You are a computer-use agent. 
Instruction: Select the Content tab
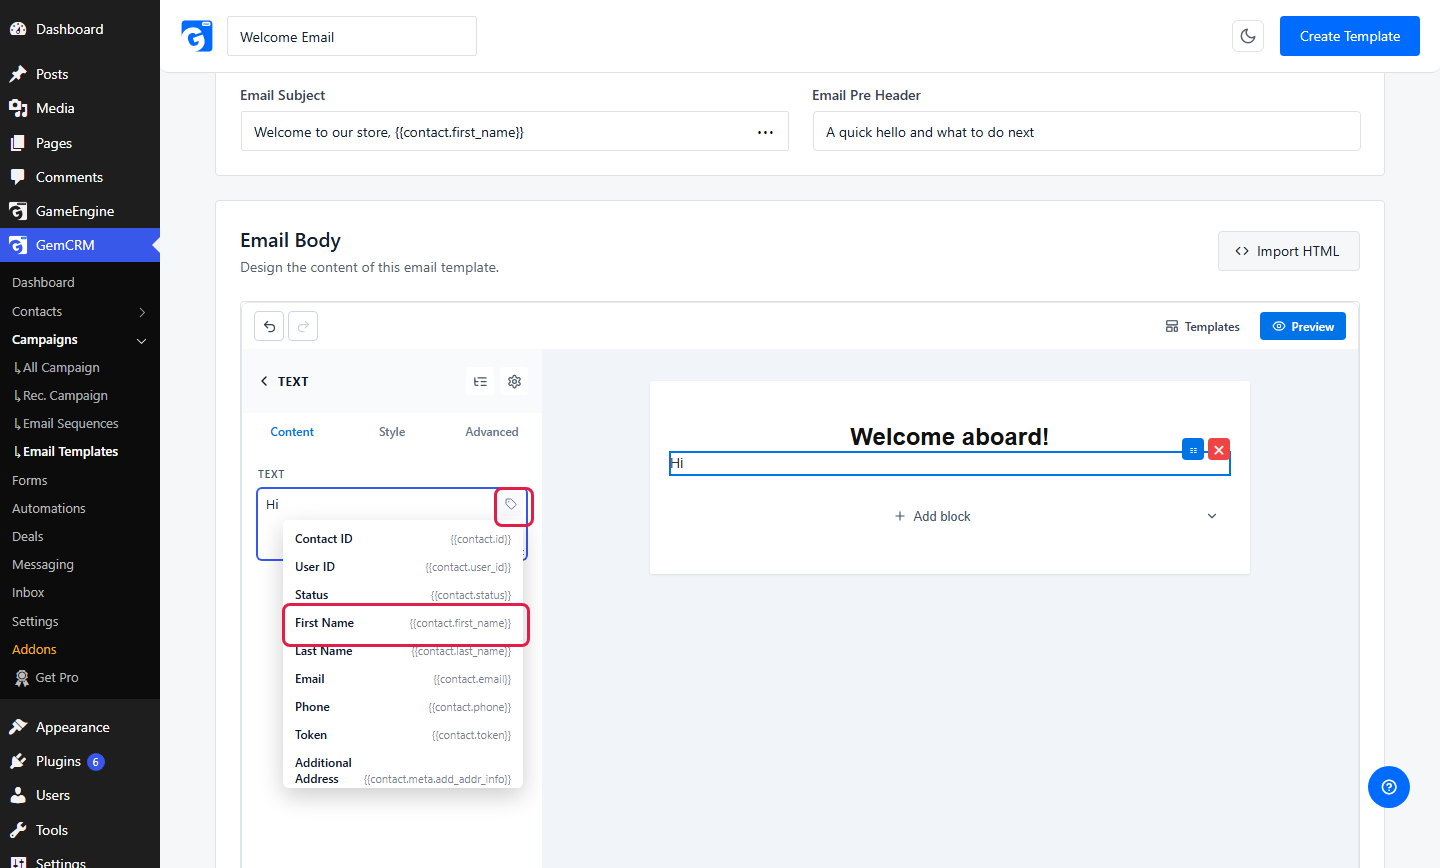pyautogui.click(x=292, y=432)
